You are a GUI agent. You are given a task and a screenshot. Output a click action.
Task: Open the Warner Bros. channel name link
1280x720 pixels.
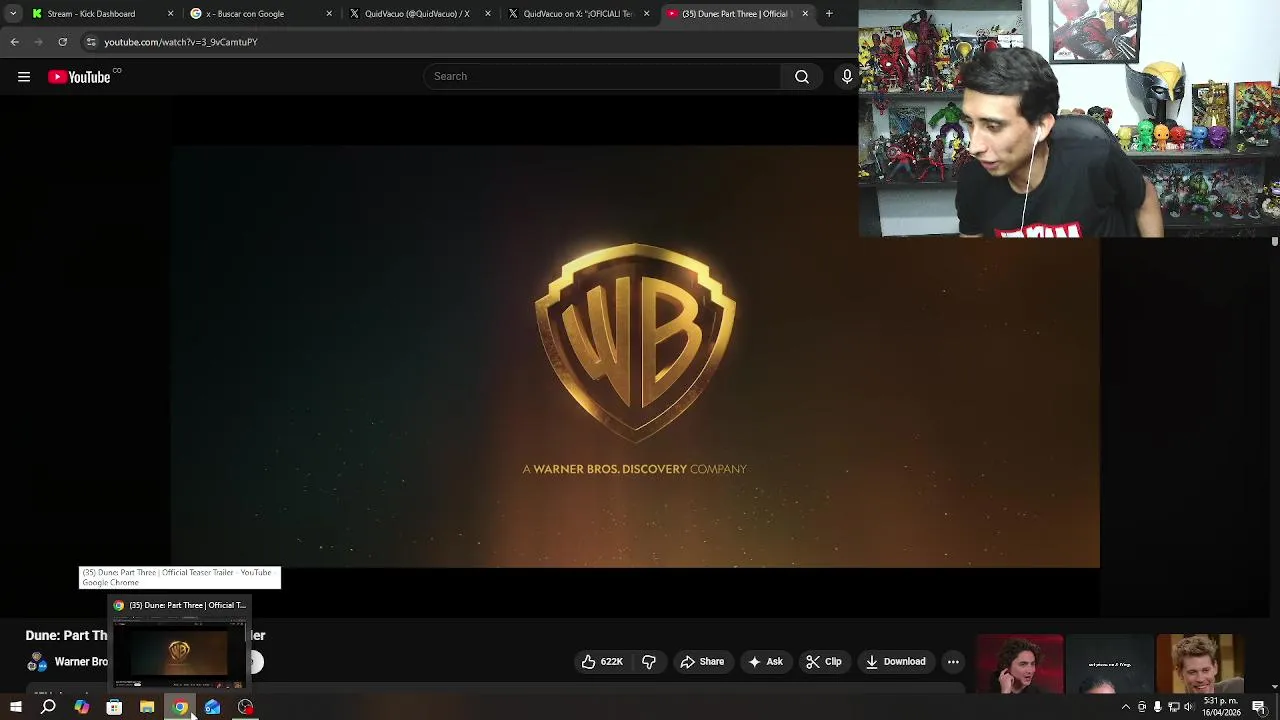[x=81, y=662]
